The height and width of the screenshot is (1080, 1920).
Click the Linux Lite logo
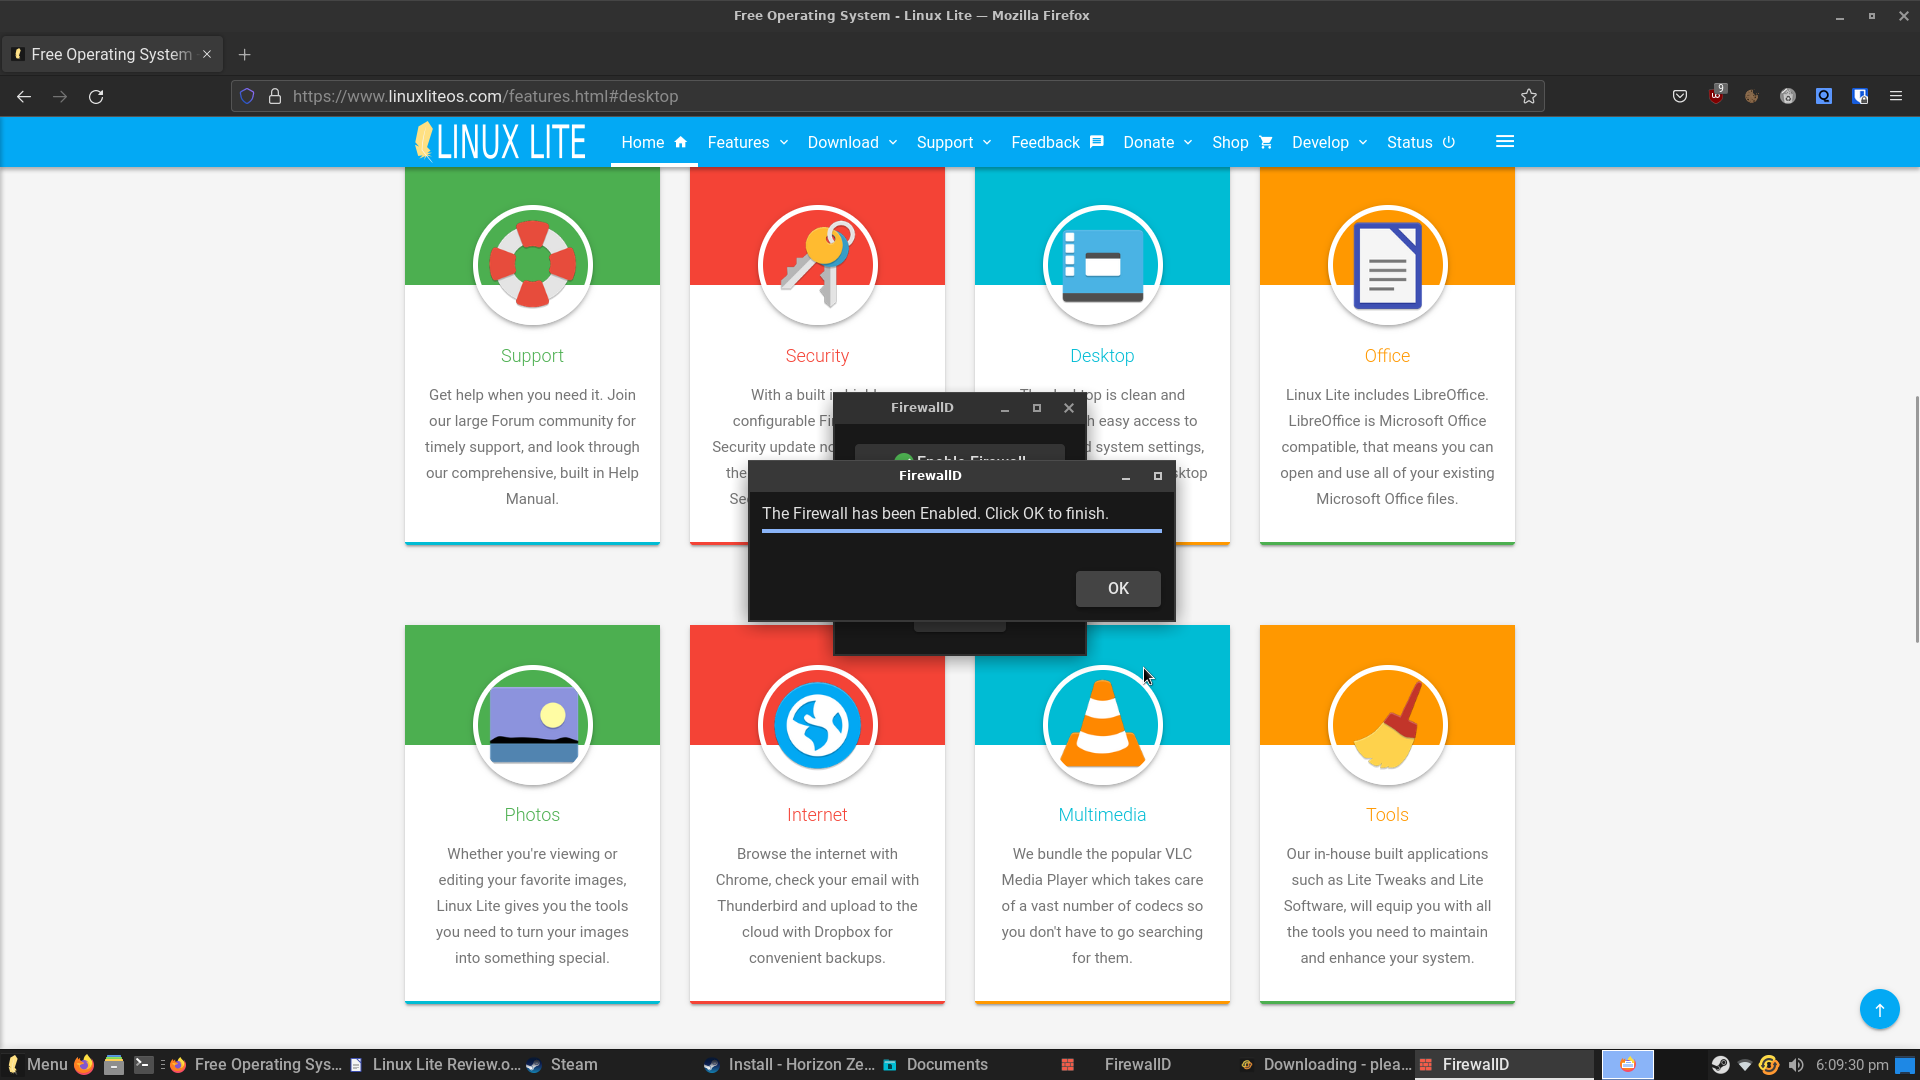(x=500, y=142)
